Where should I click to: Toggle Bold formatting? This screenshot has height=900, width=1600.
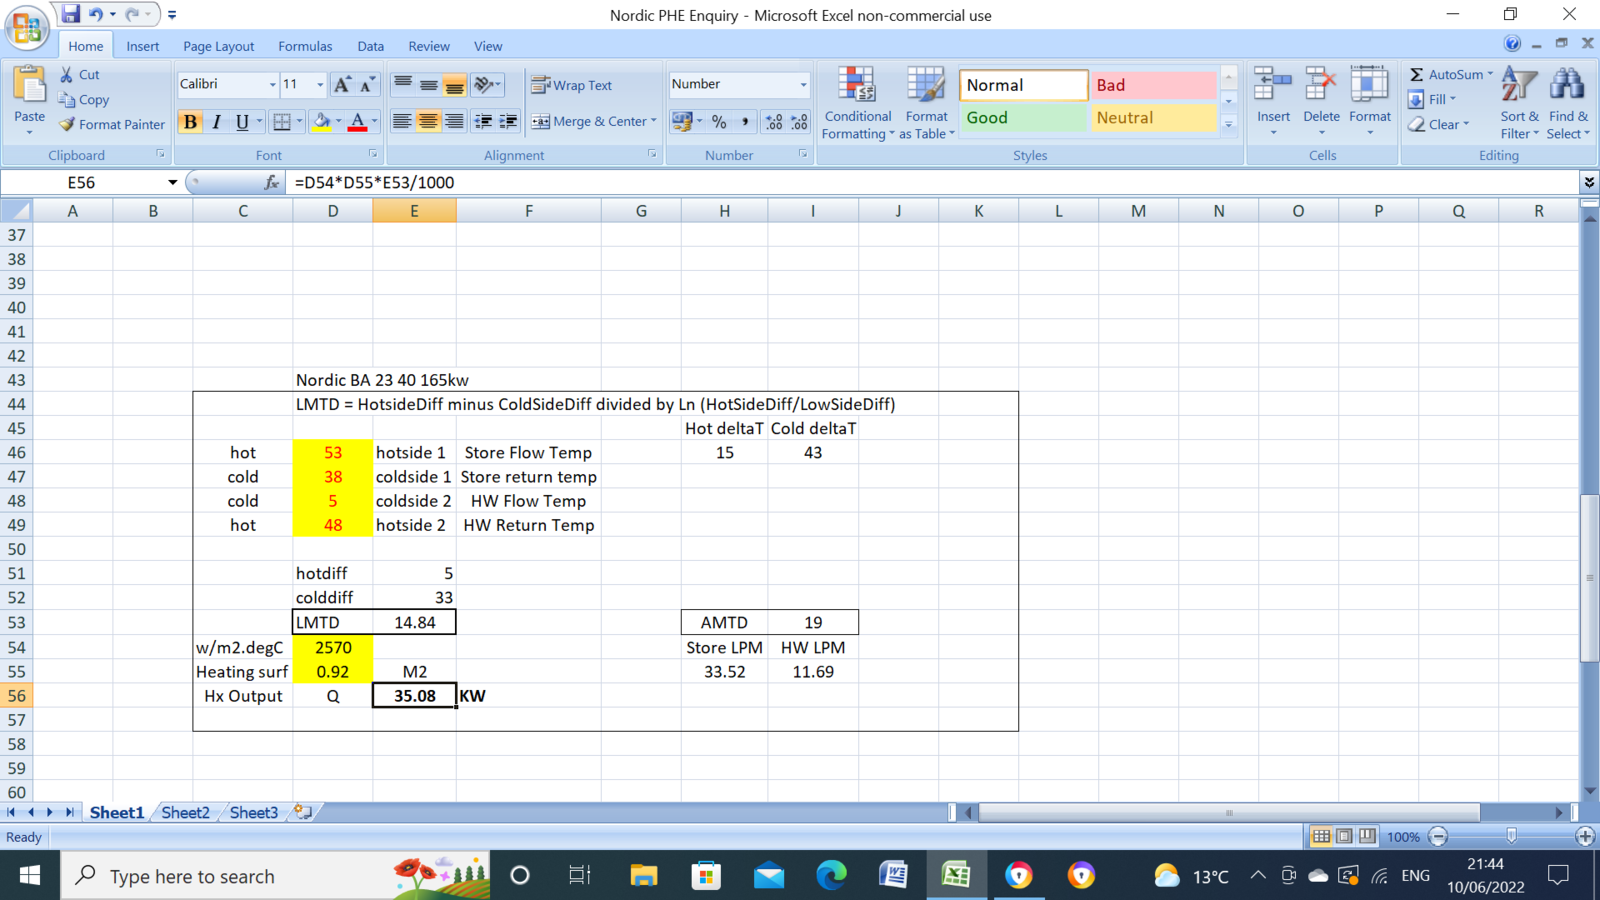(190, 122)
